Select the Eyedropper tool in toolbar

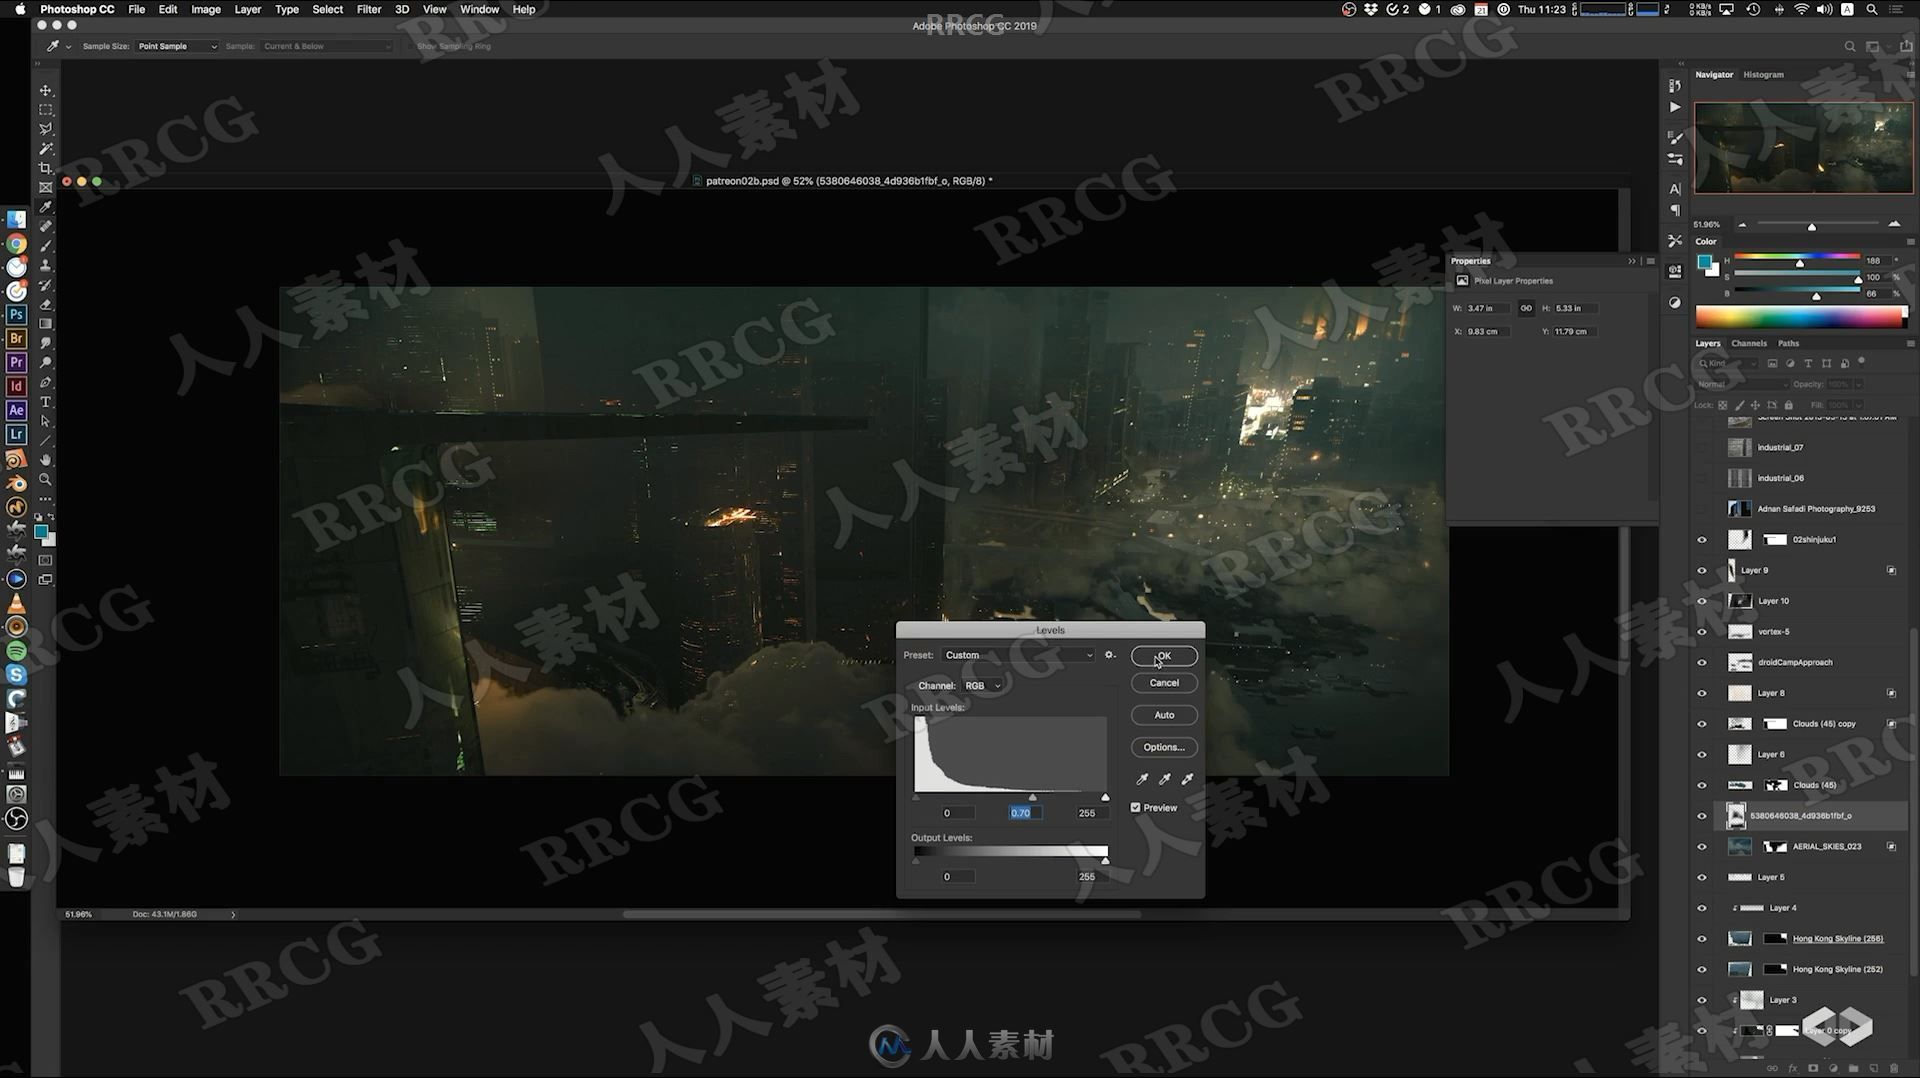[45, 207]
